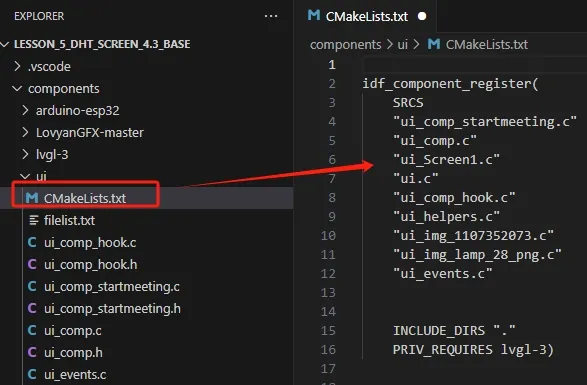Select the CMakeLists.txt editor tab

point(366,16)
